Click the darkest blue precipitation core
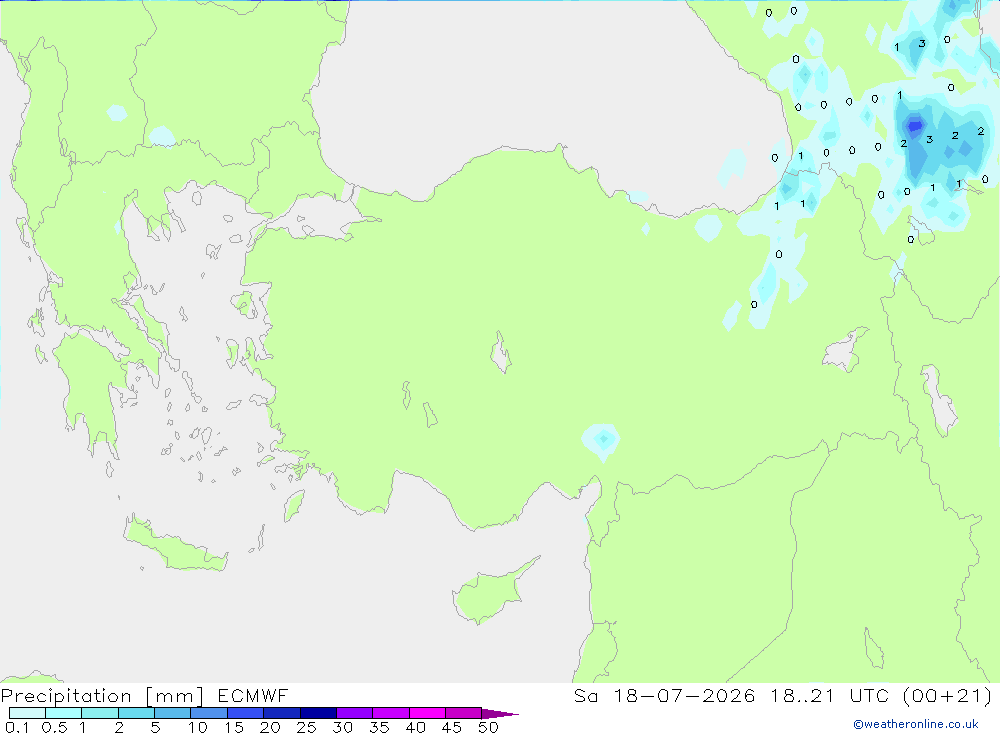The image size is (1000, 733). (915, 126)
